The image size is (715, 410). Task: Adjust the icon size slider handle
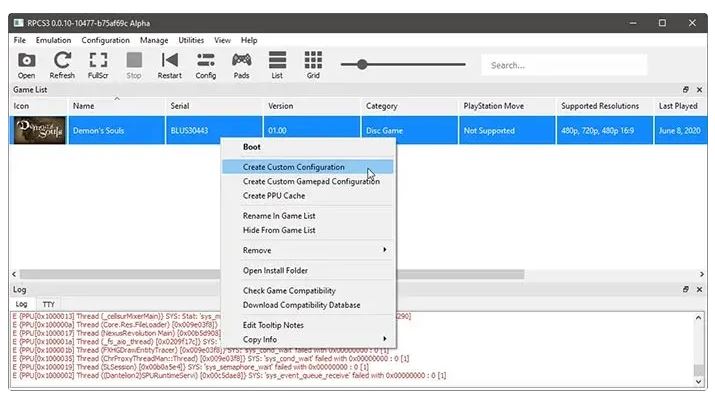(362, 64)
